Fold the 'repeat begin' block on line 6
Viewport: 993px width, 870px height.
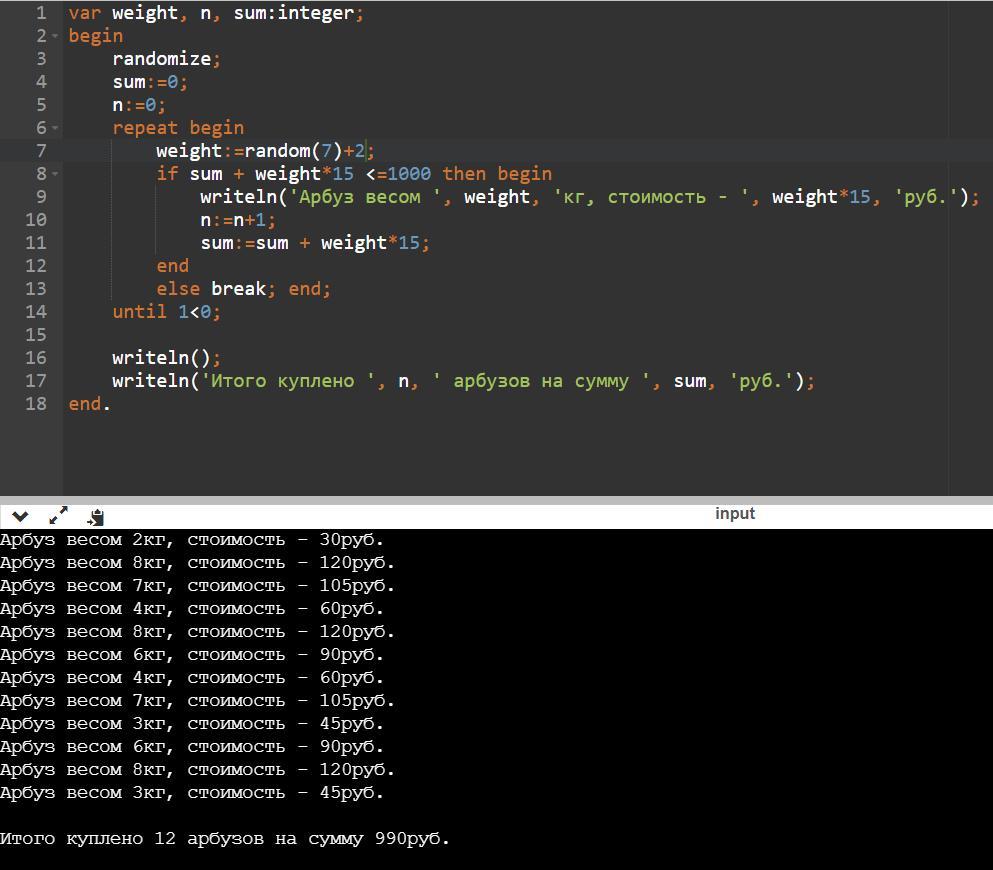(x=55, y=128)
